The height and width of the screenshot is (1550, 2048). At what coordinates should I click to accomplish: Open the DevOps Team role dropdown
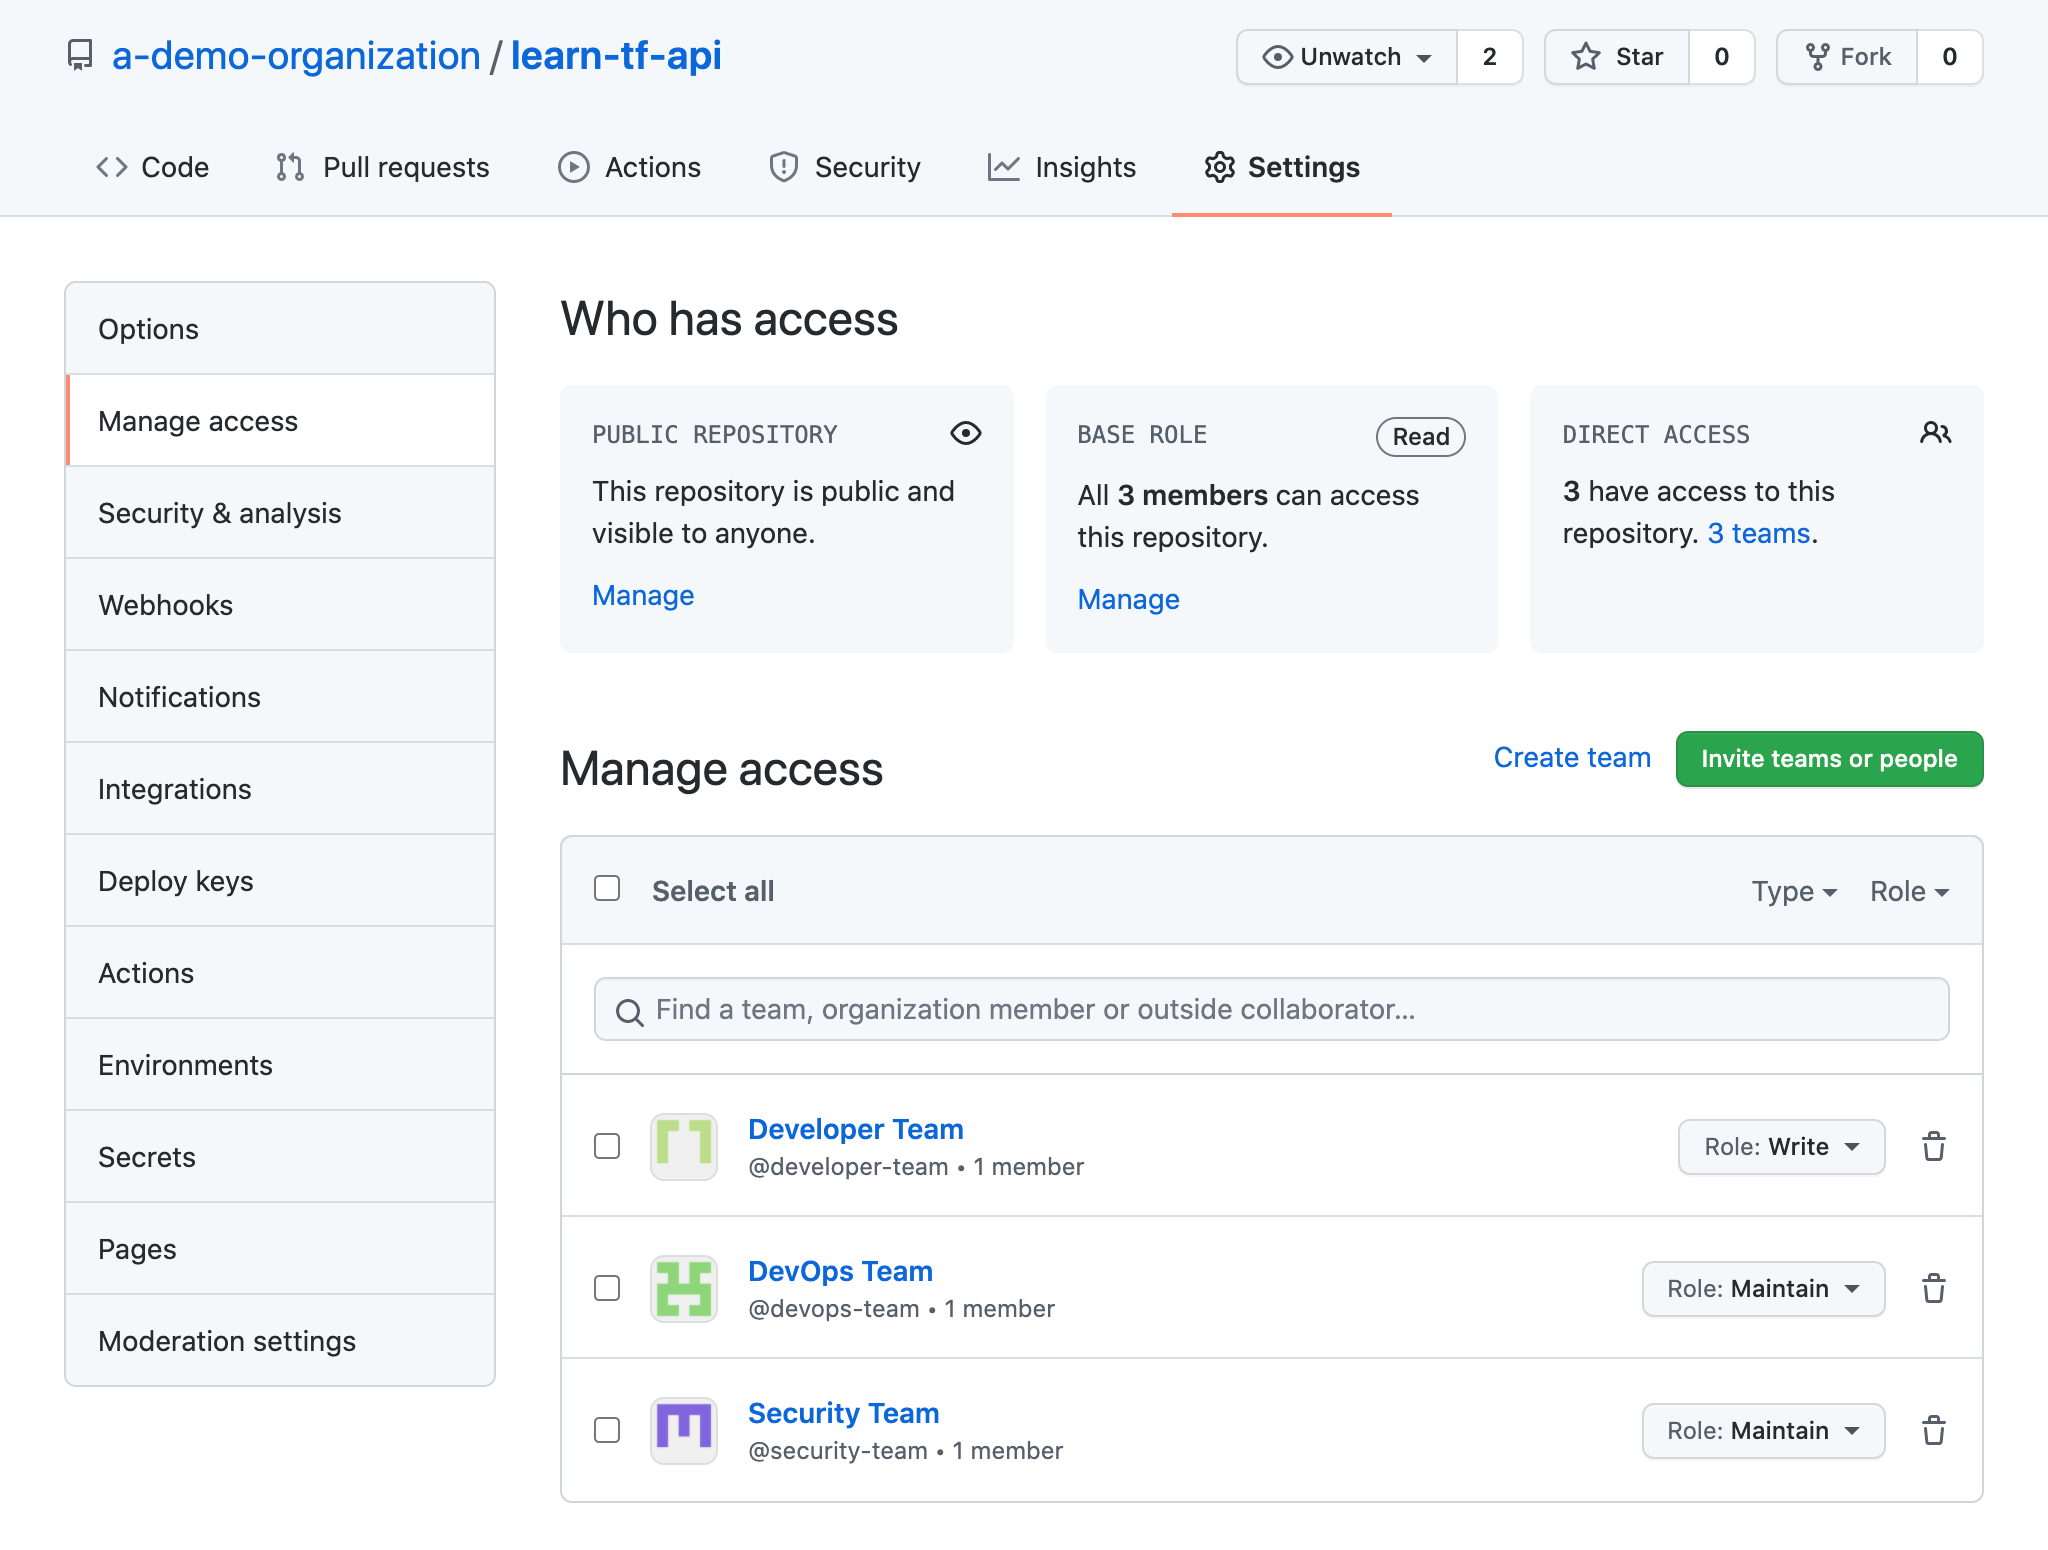tap(1763, 1288)
